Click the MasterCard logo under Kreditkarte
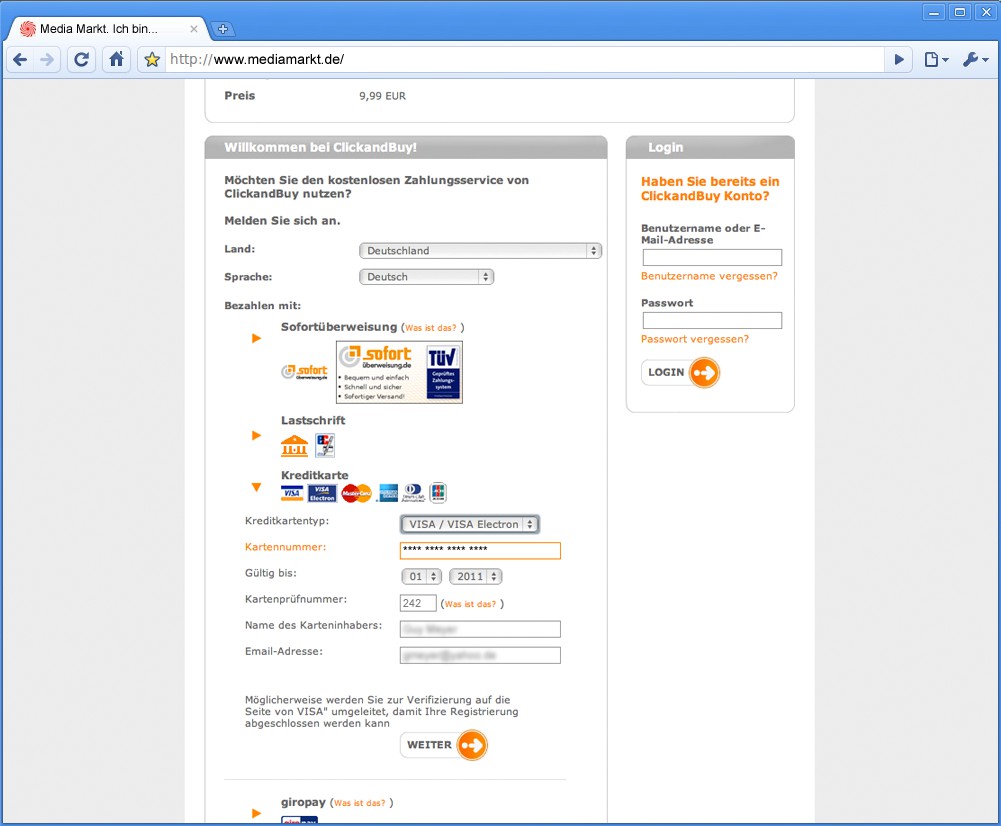 (356, 493)
